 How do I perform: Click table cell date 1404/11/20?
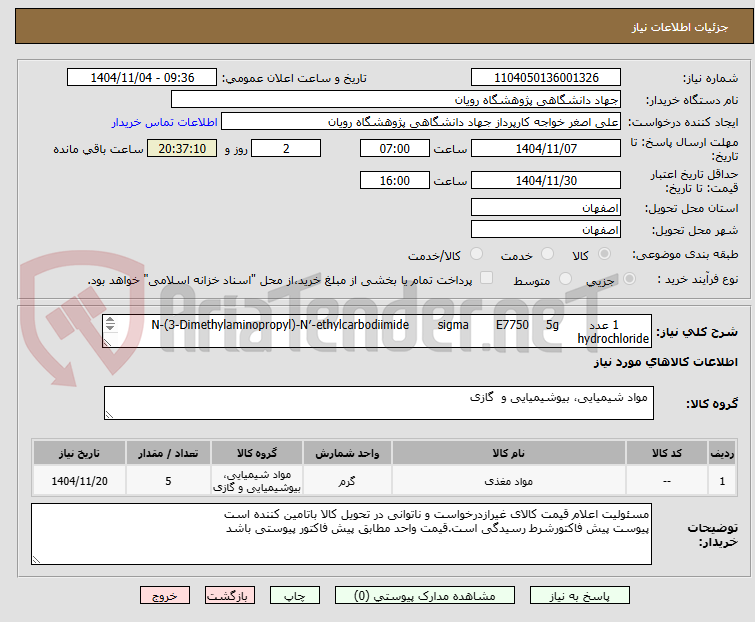pos(79,481)
